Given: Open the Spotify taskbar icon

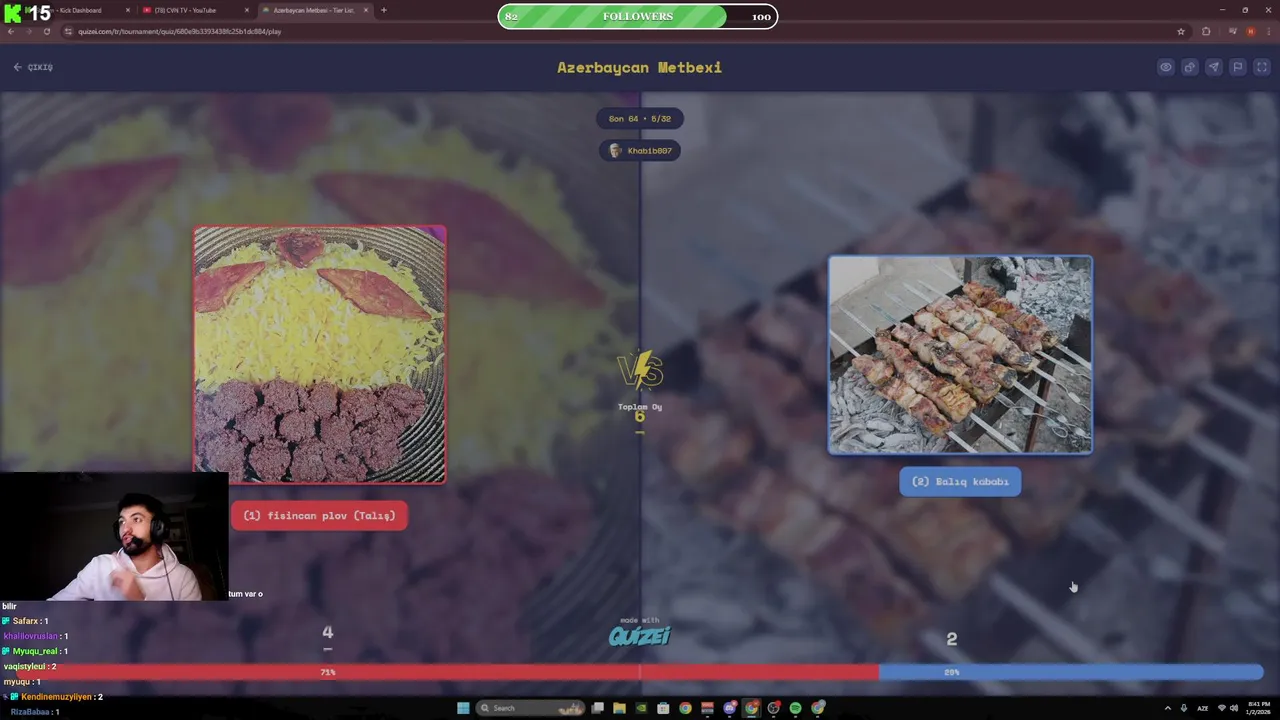Looking at the screenshot, I should coord(795,708).
